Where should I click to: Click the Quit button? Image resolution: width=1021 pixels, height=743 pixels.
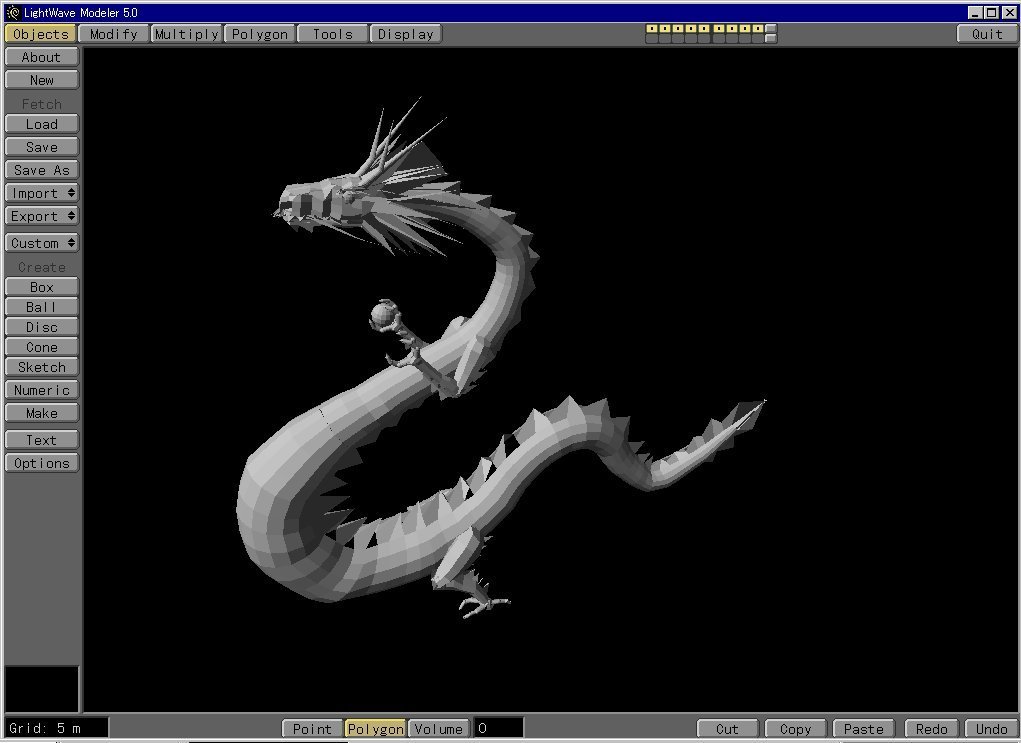(987, 34)
